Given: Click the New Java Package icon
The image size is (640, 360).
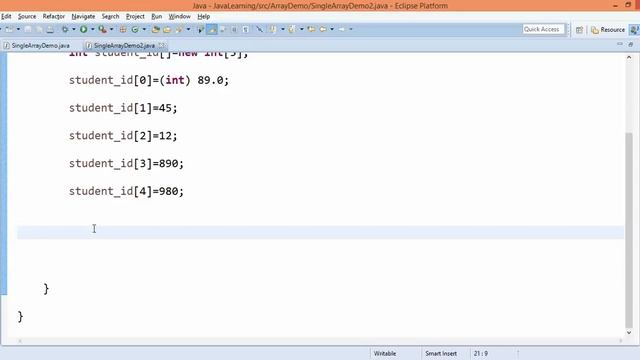Looking at the screenshot, I should tap(123, 29).
